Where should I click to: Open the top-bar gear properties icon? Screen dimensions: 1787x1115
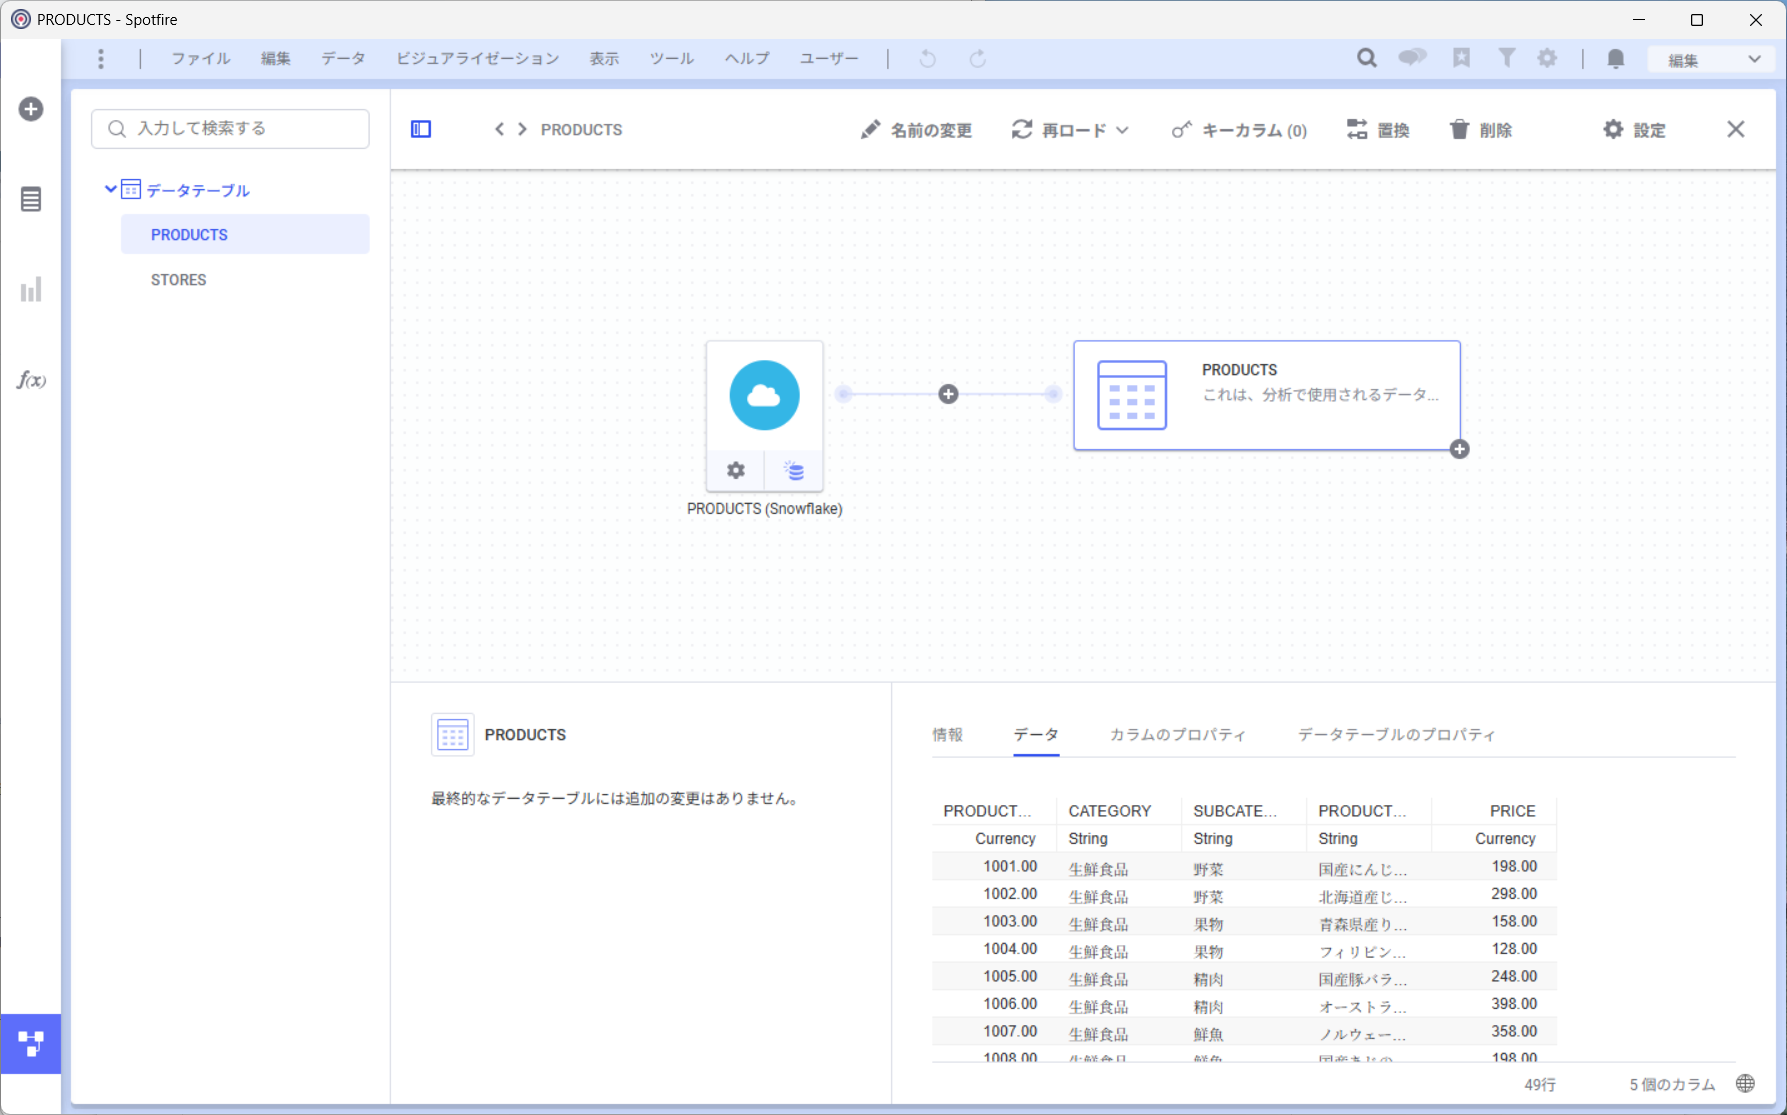click(x=1547, y=58)
